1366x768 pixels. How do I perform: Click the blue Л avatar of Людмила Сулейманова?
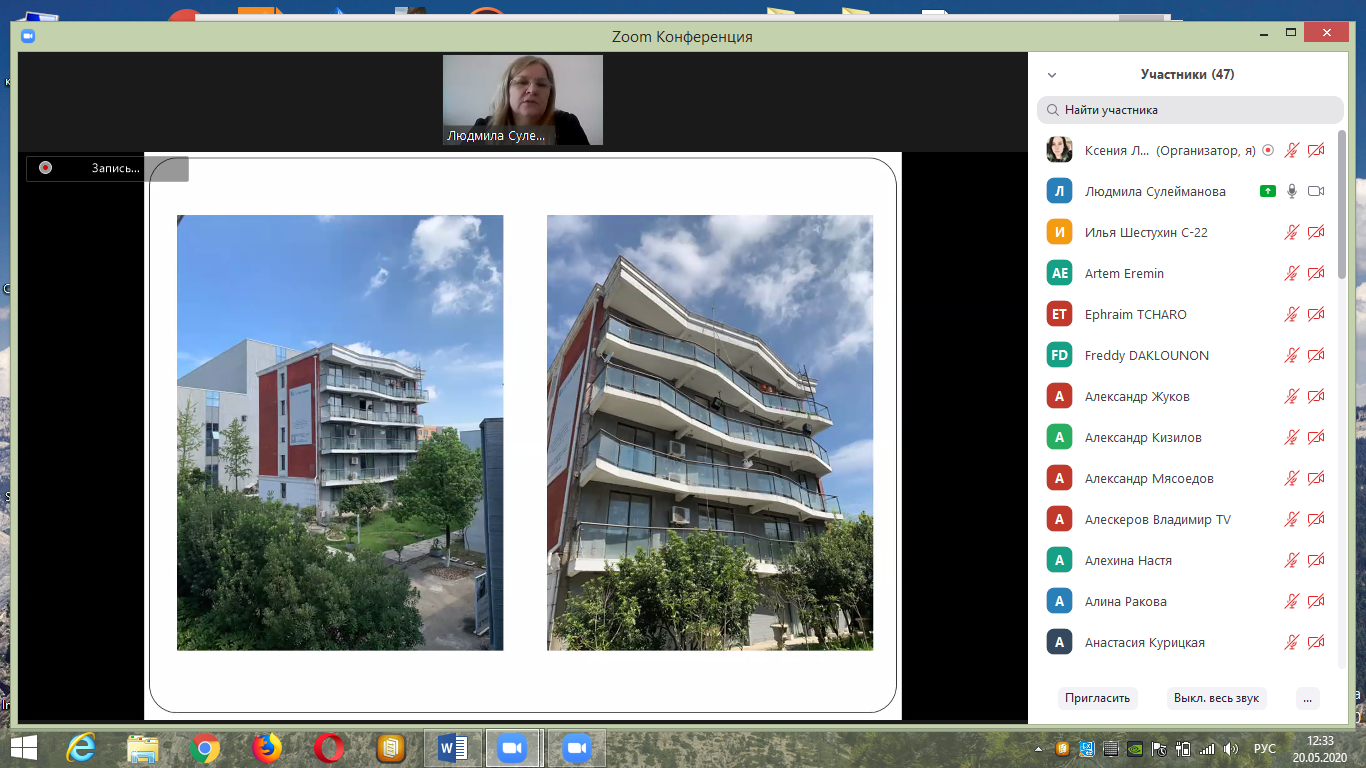point(1060,191)
